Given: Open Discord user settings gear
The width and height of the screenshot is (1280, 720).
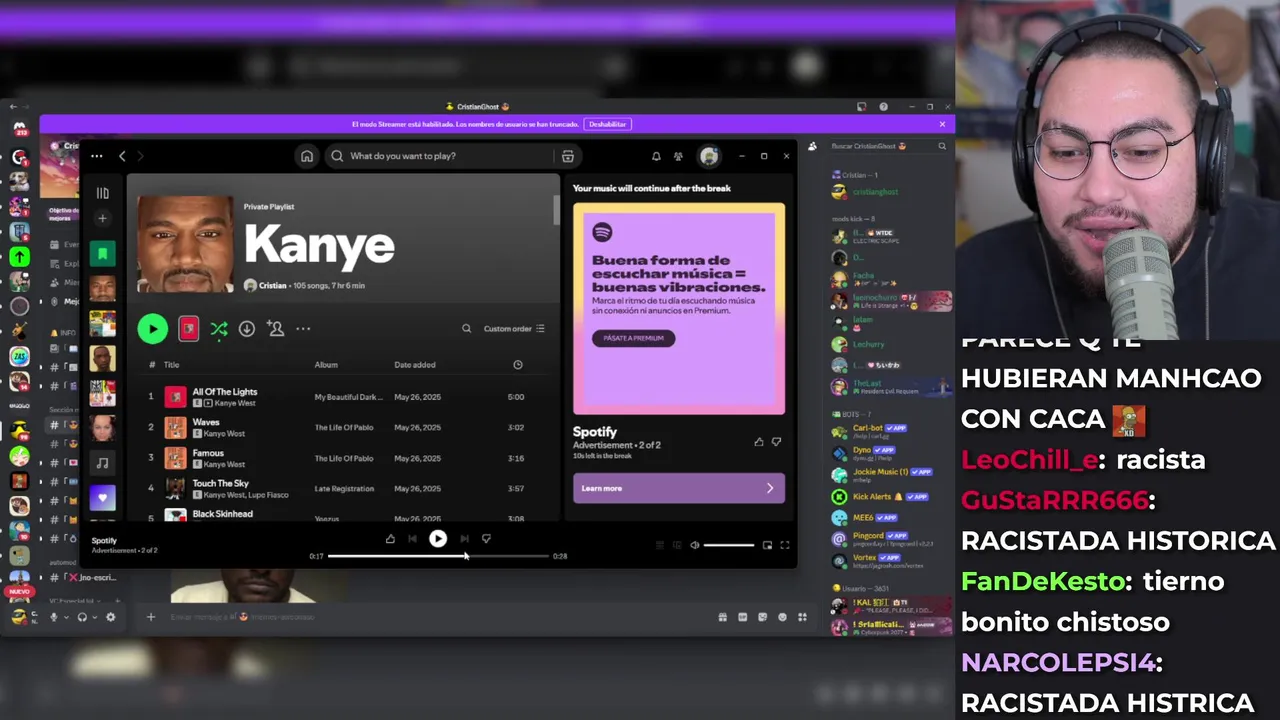Looking at the screenshot, I should [x=111, y=617].
